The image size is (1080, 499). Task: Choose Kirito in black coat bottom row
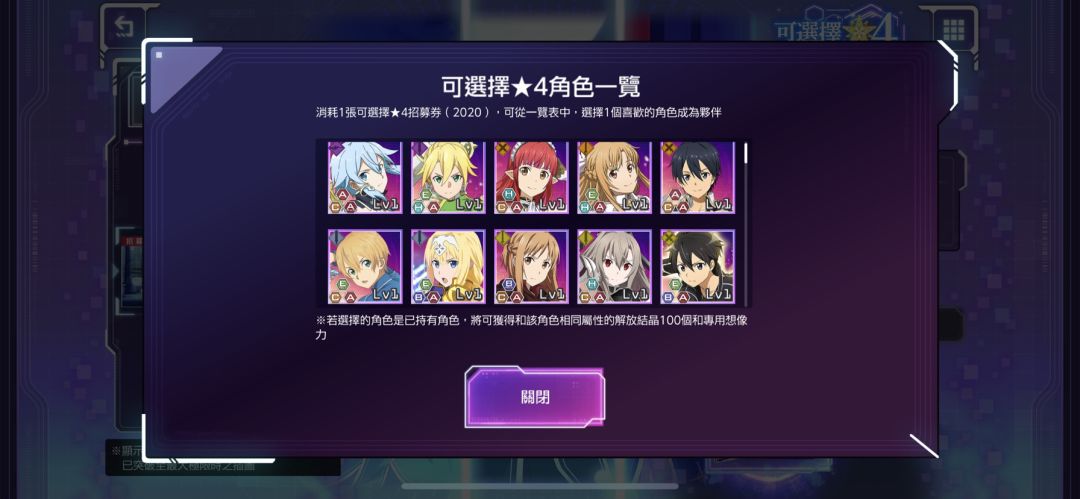pyautogui.click(x=698, y=267)
